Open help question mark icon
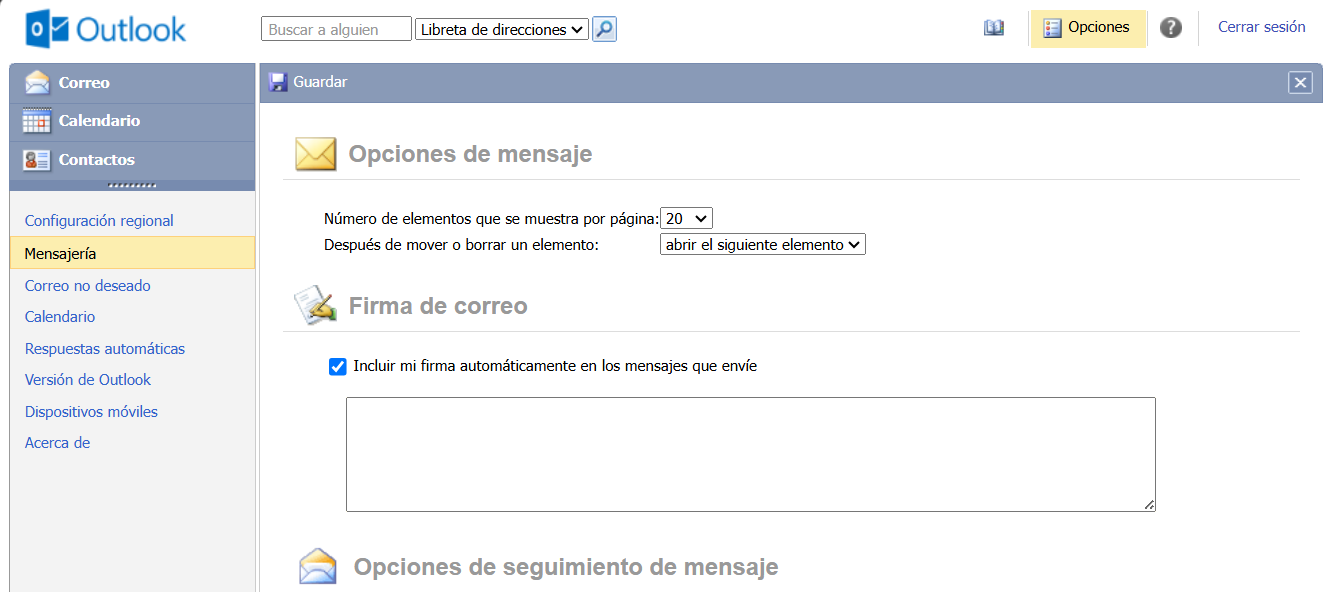1326x592 pixels. [1171, 28]
